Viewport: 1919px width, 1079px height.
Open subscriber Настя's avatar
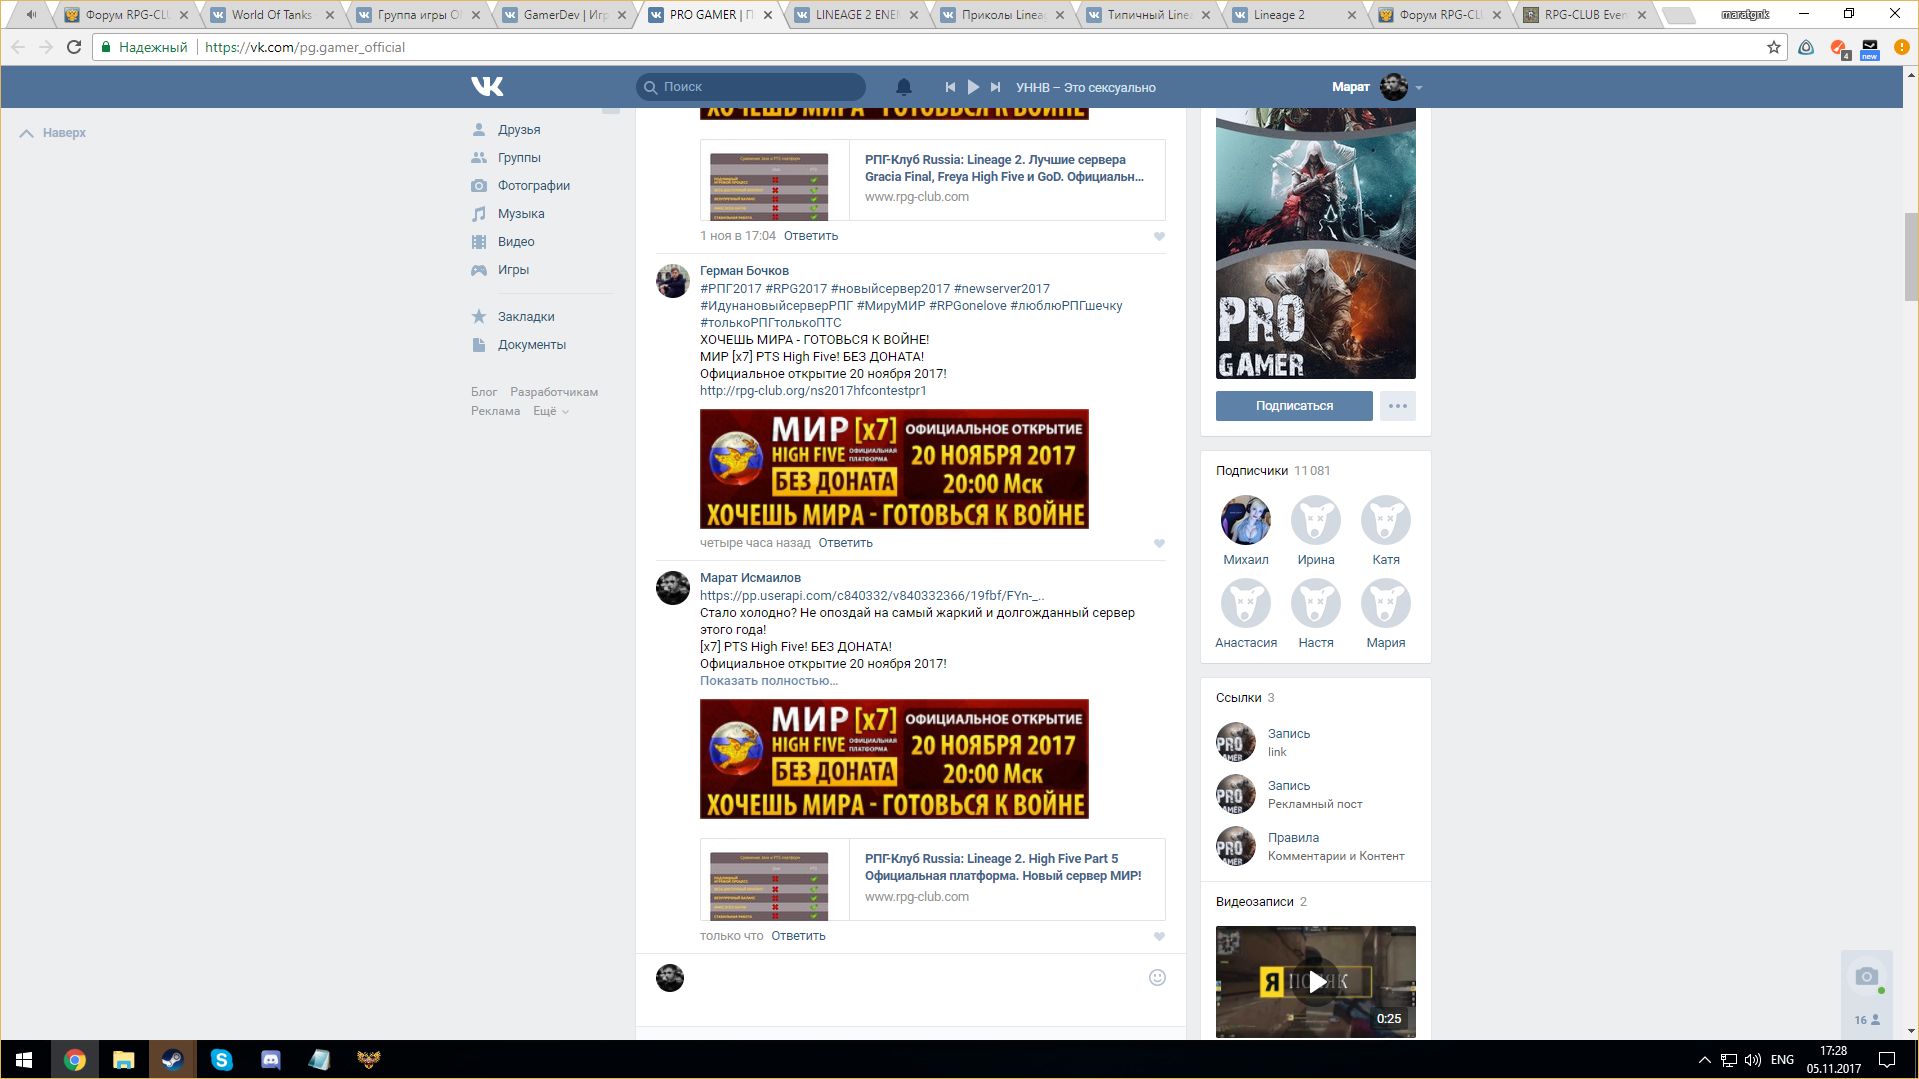1316,603
